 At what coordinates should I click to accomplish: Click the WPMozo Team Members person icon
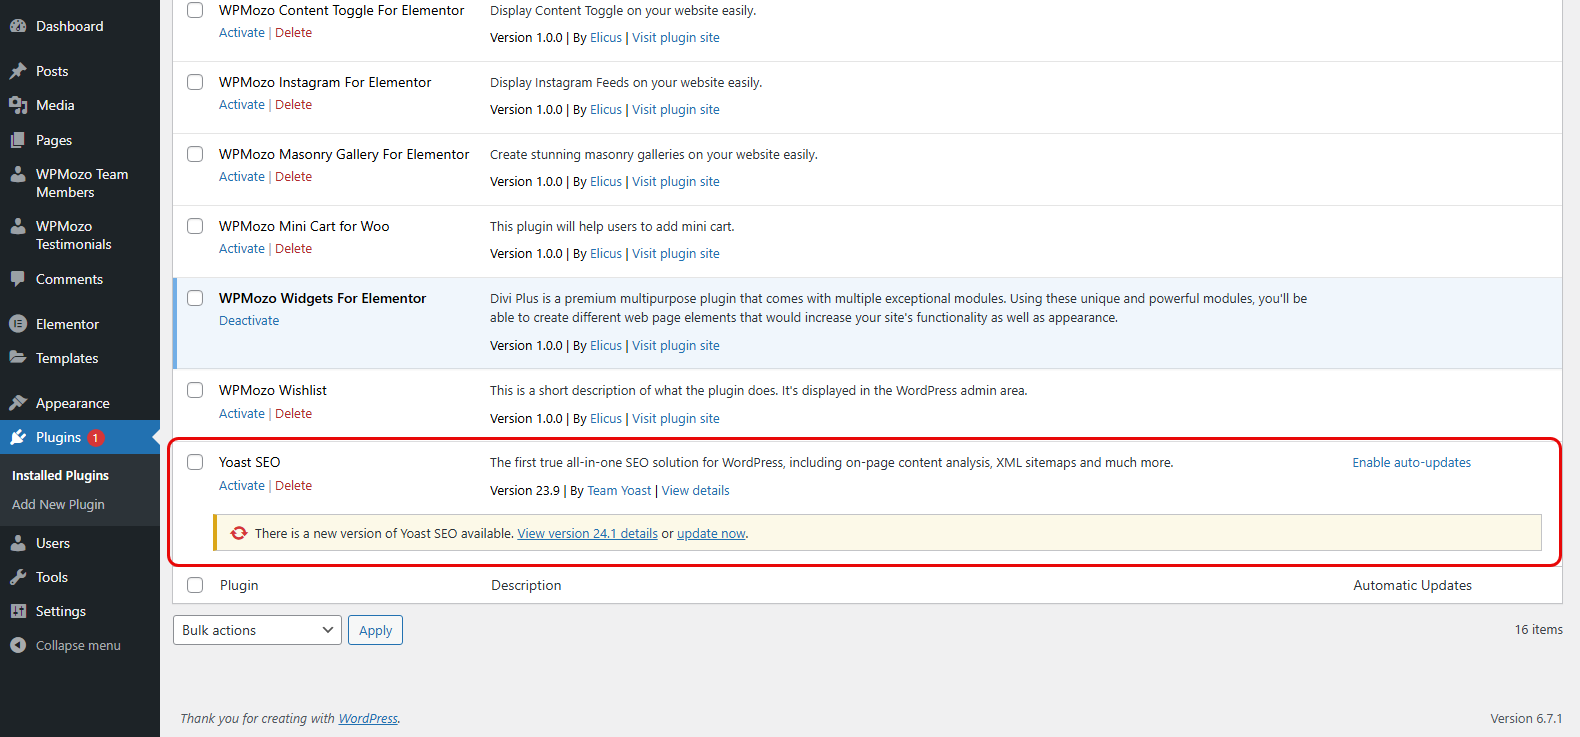tap(18, 174)
